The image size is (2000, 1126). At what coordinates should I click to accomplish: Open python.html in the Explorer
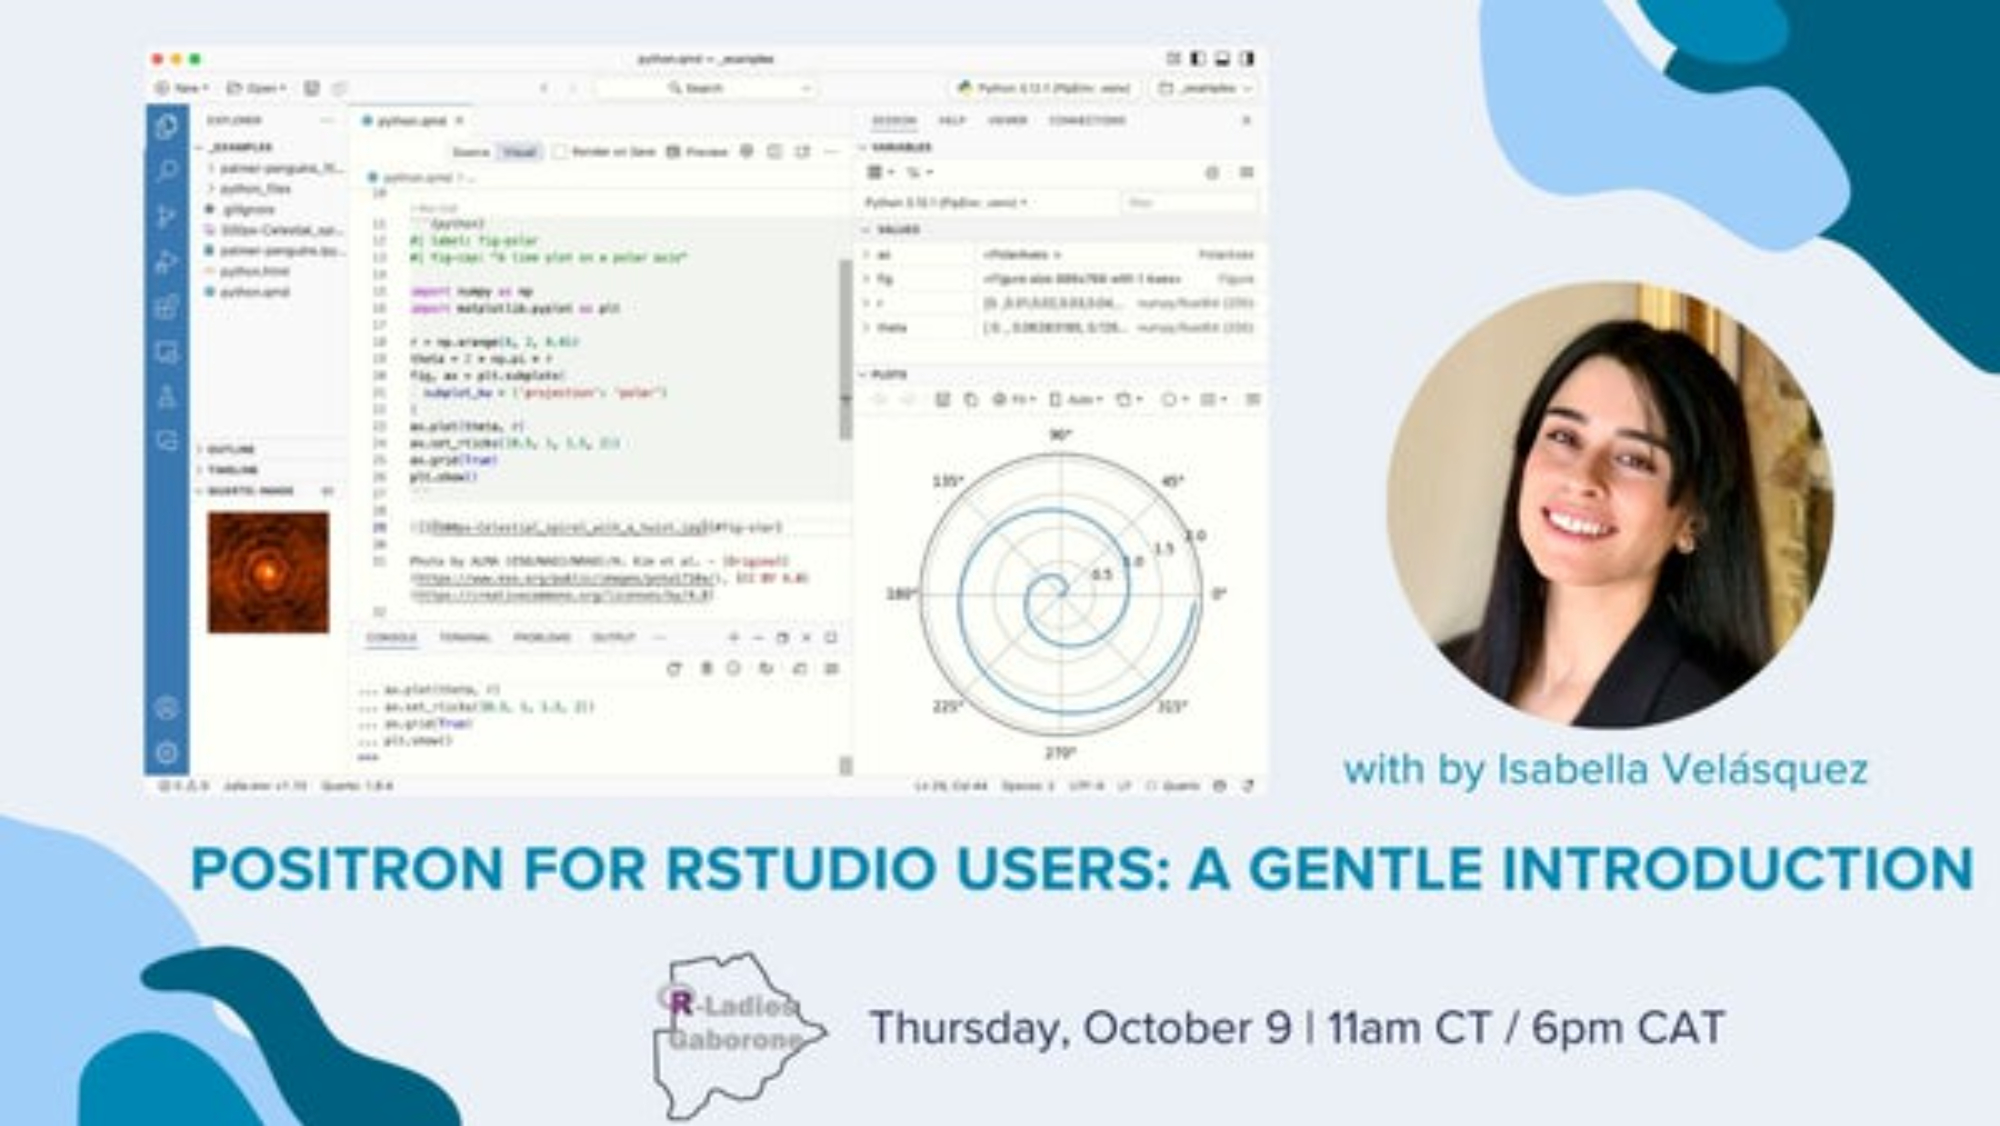coord(254,271)
